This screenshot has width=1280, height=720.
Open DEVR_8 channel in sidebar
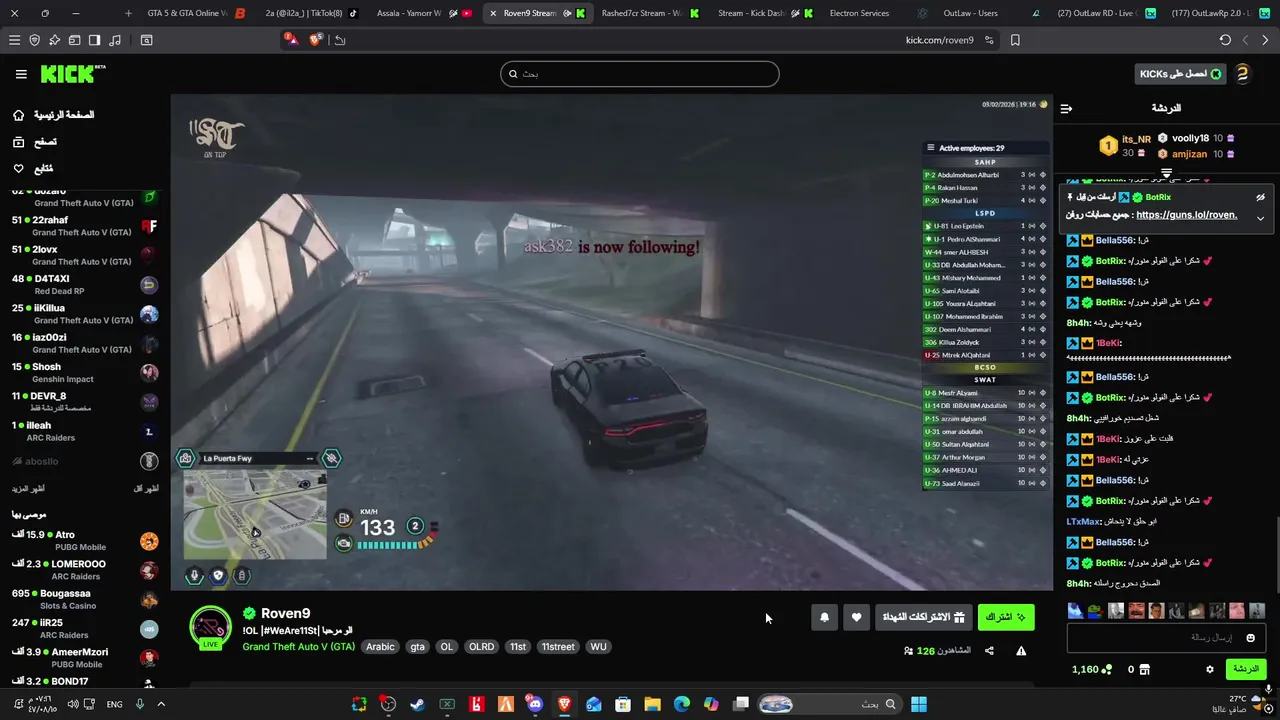[85, 401]
